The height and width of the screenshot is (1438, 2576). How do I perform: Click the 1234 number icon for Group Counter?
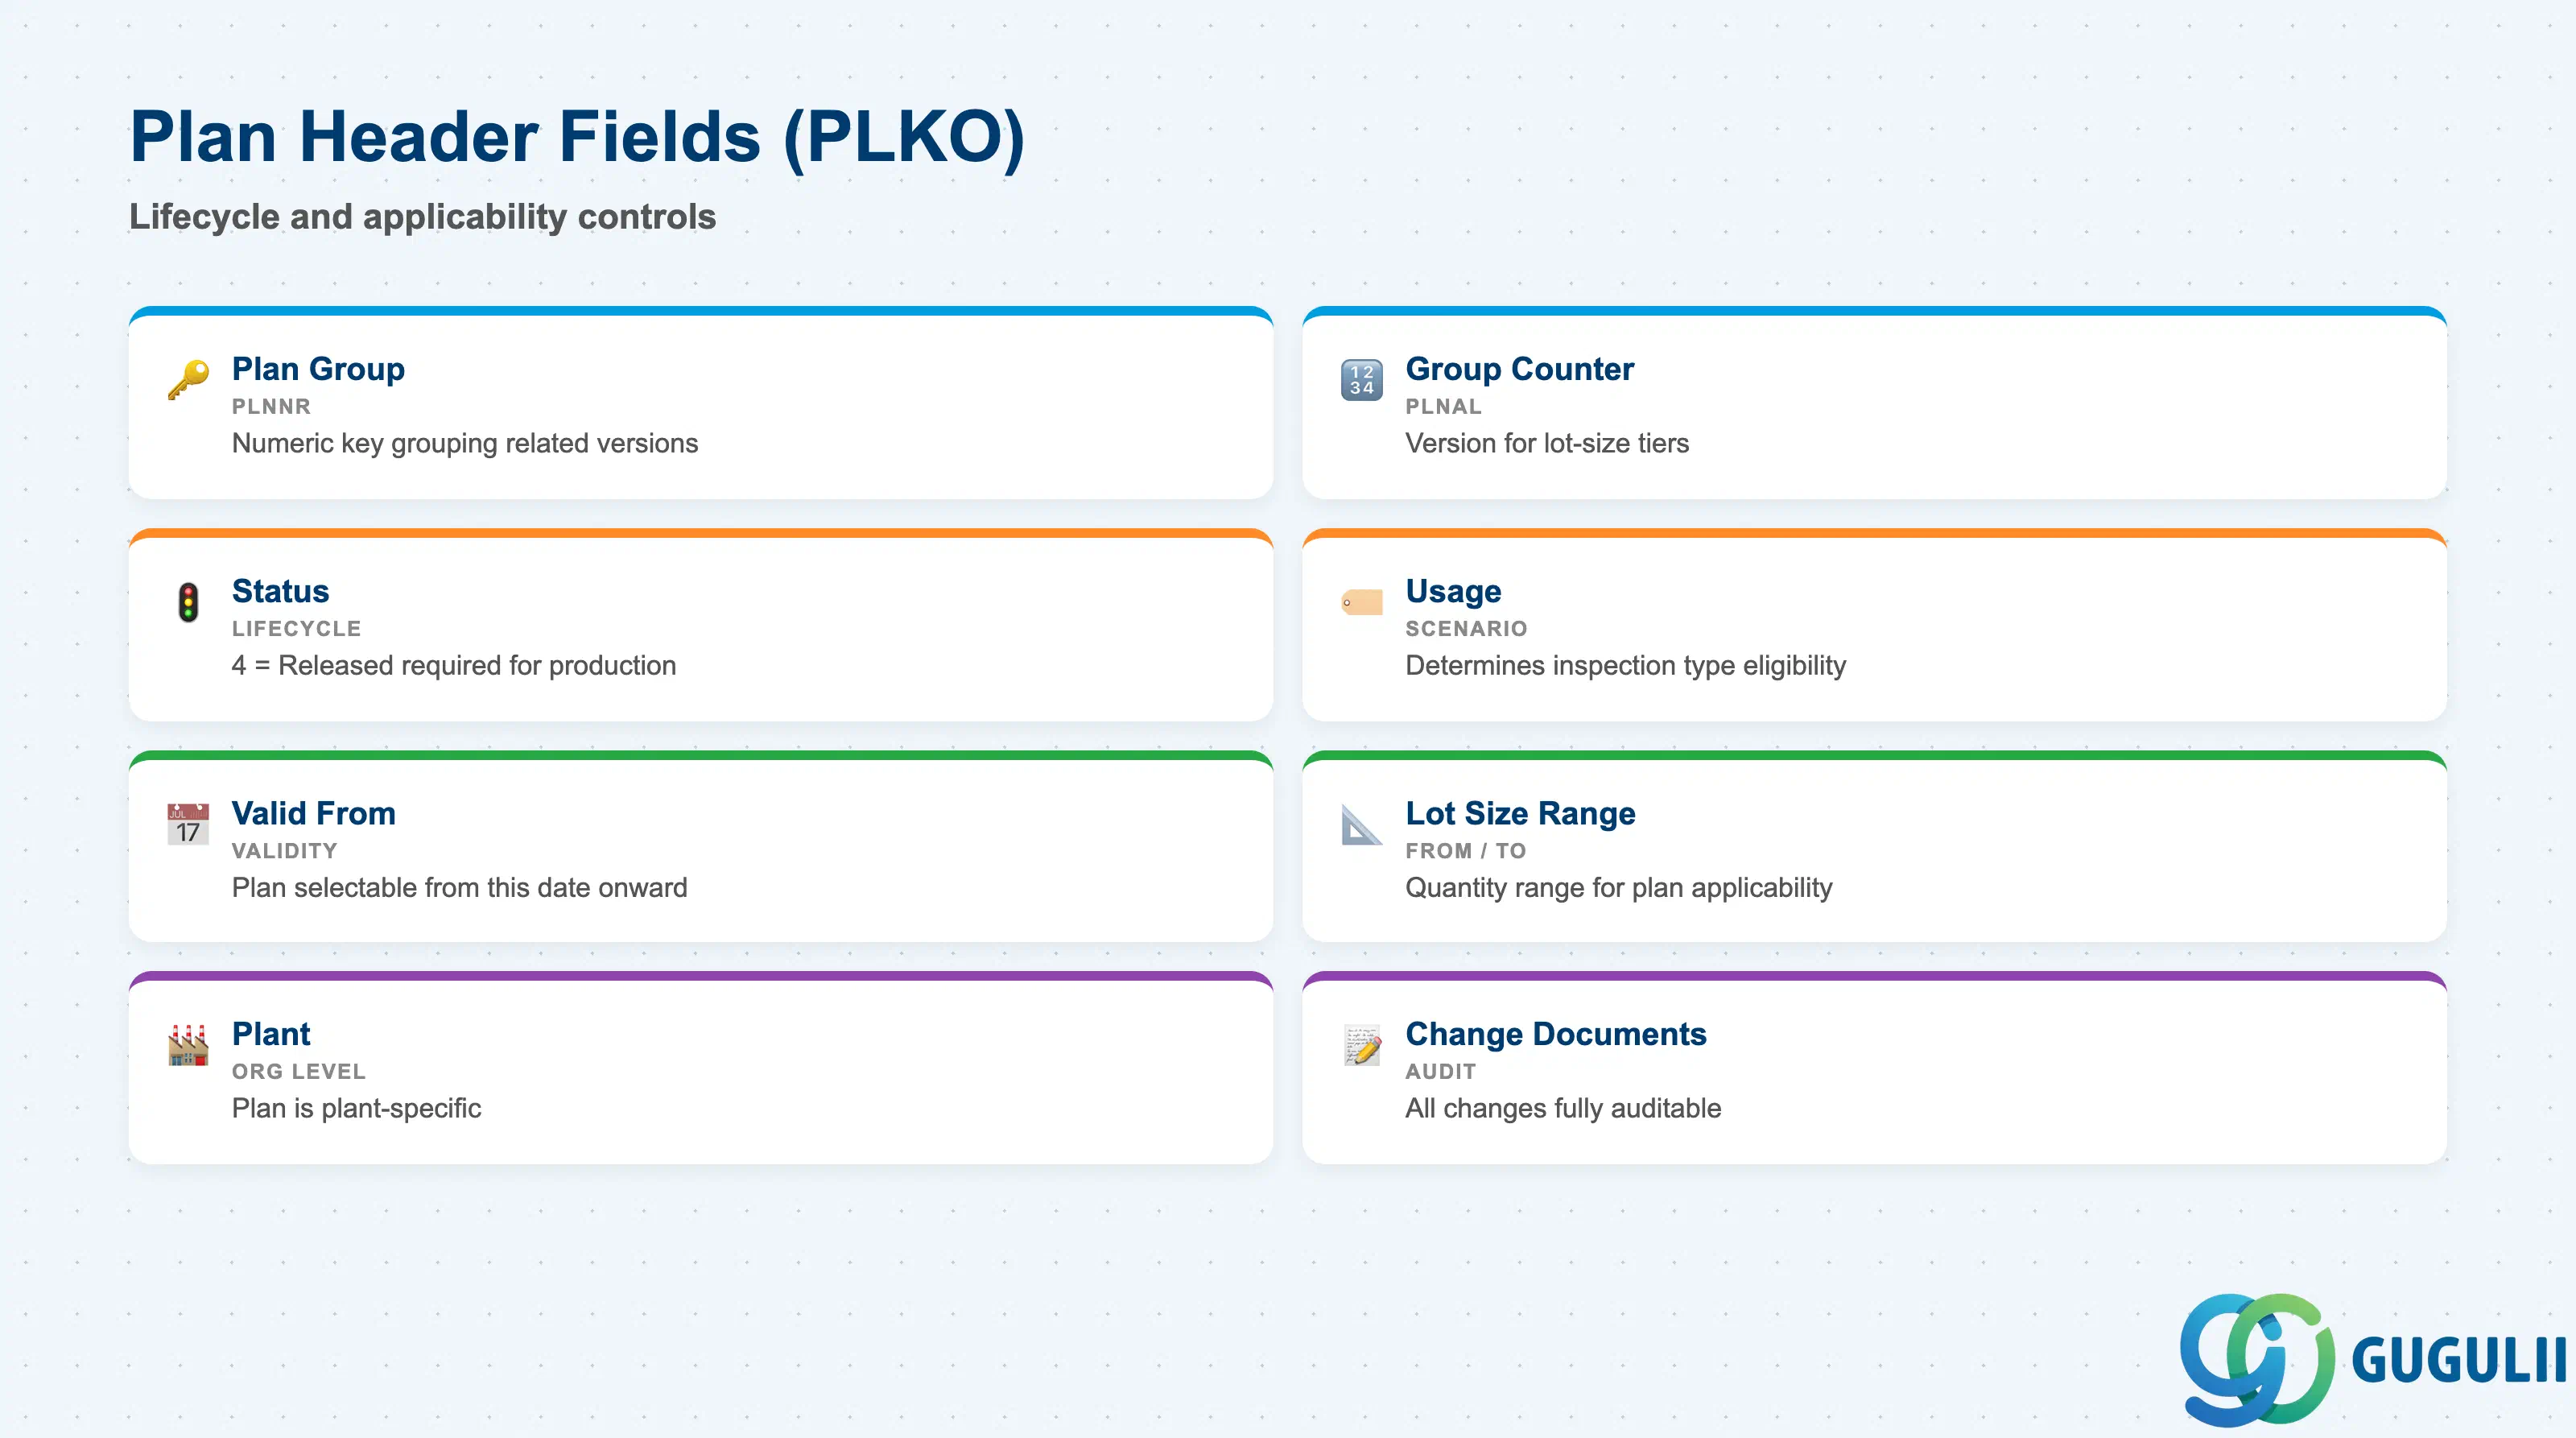1361,380
